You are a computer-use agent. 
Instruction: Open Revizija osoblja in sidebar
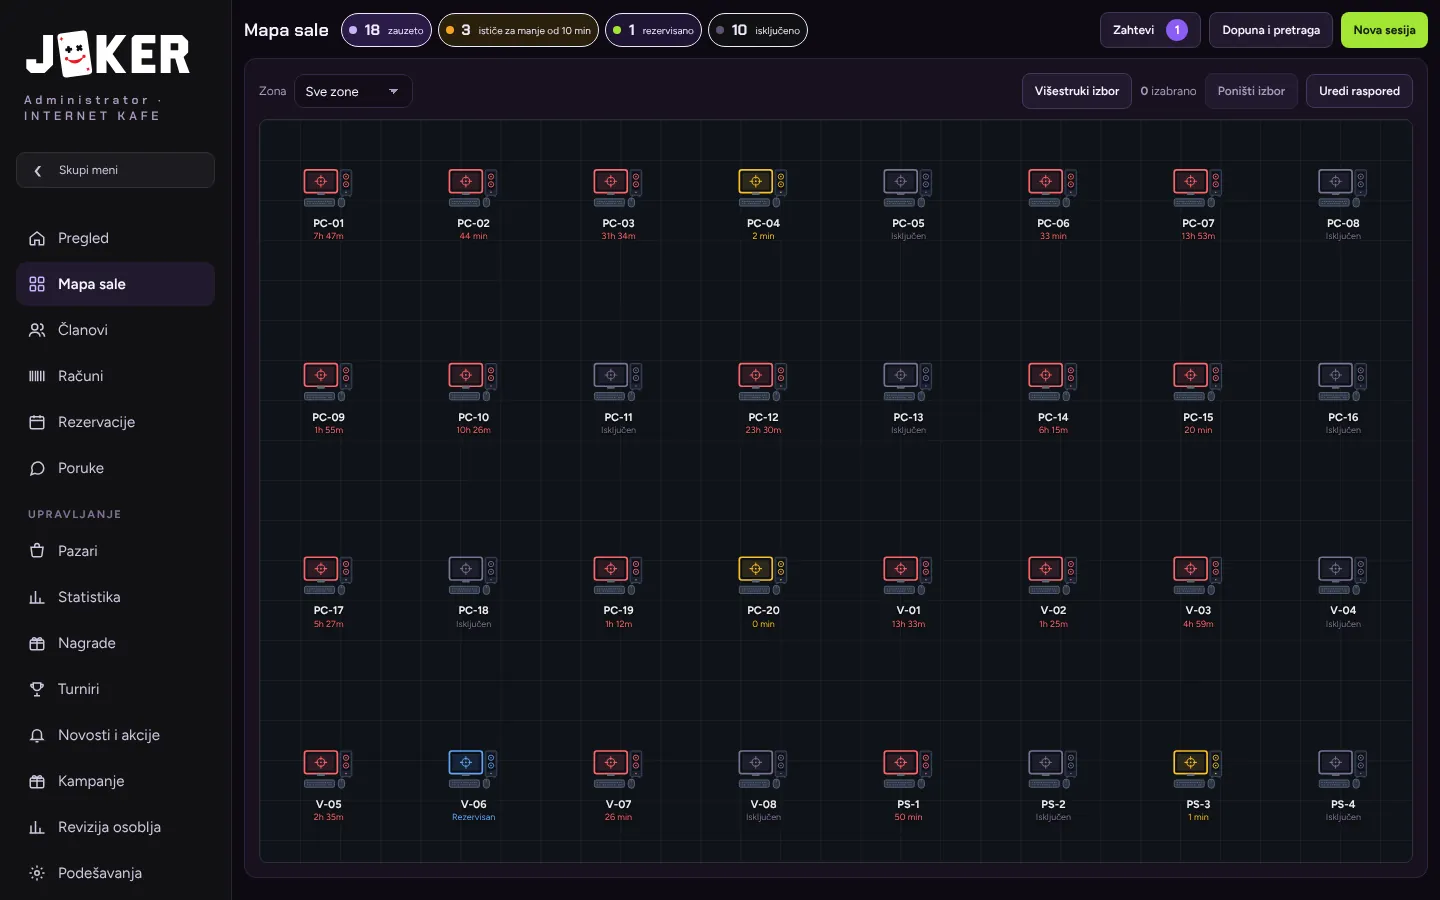click(x=115, y=827)
